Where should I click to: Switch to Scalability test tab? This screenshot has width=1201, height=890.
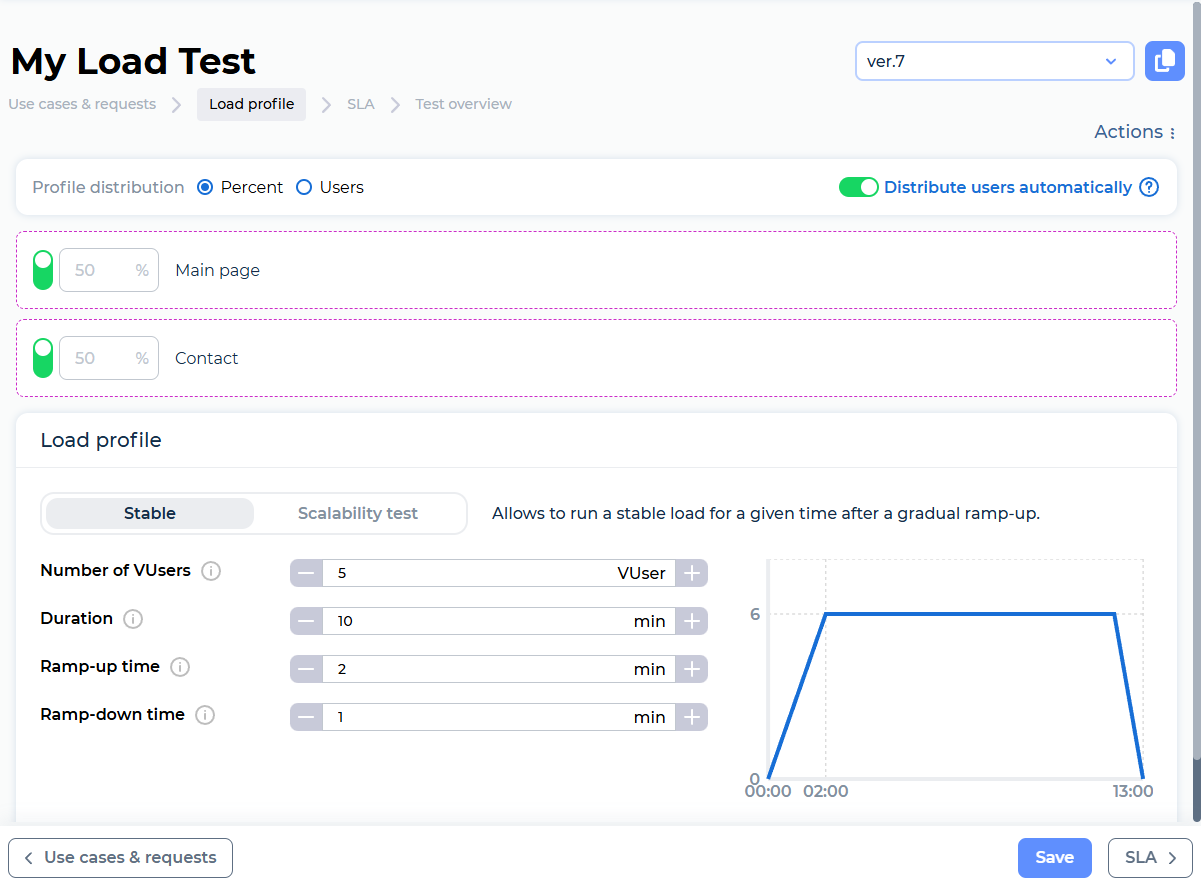357,513
